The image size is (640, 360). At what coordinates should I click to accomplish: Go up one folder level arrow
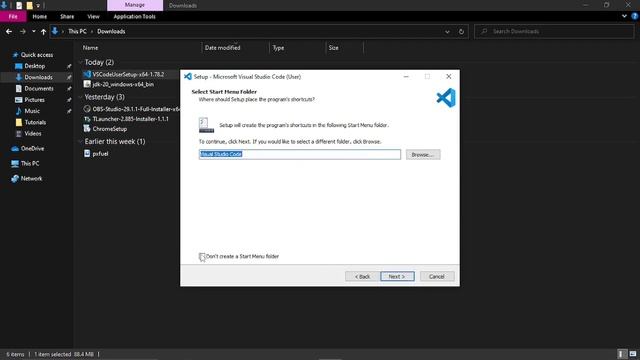click(x=43, y=31)
